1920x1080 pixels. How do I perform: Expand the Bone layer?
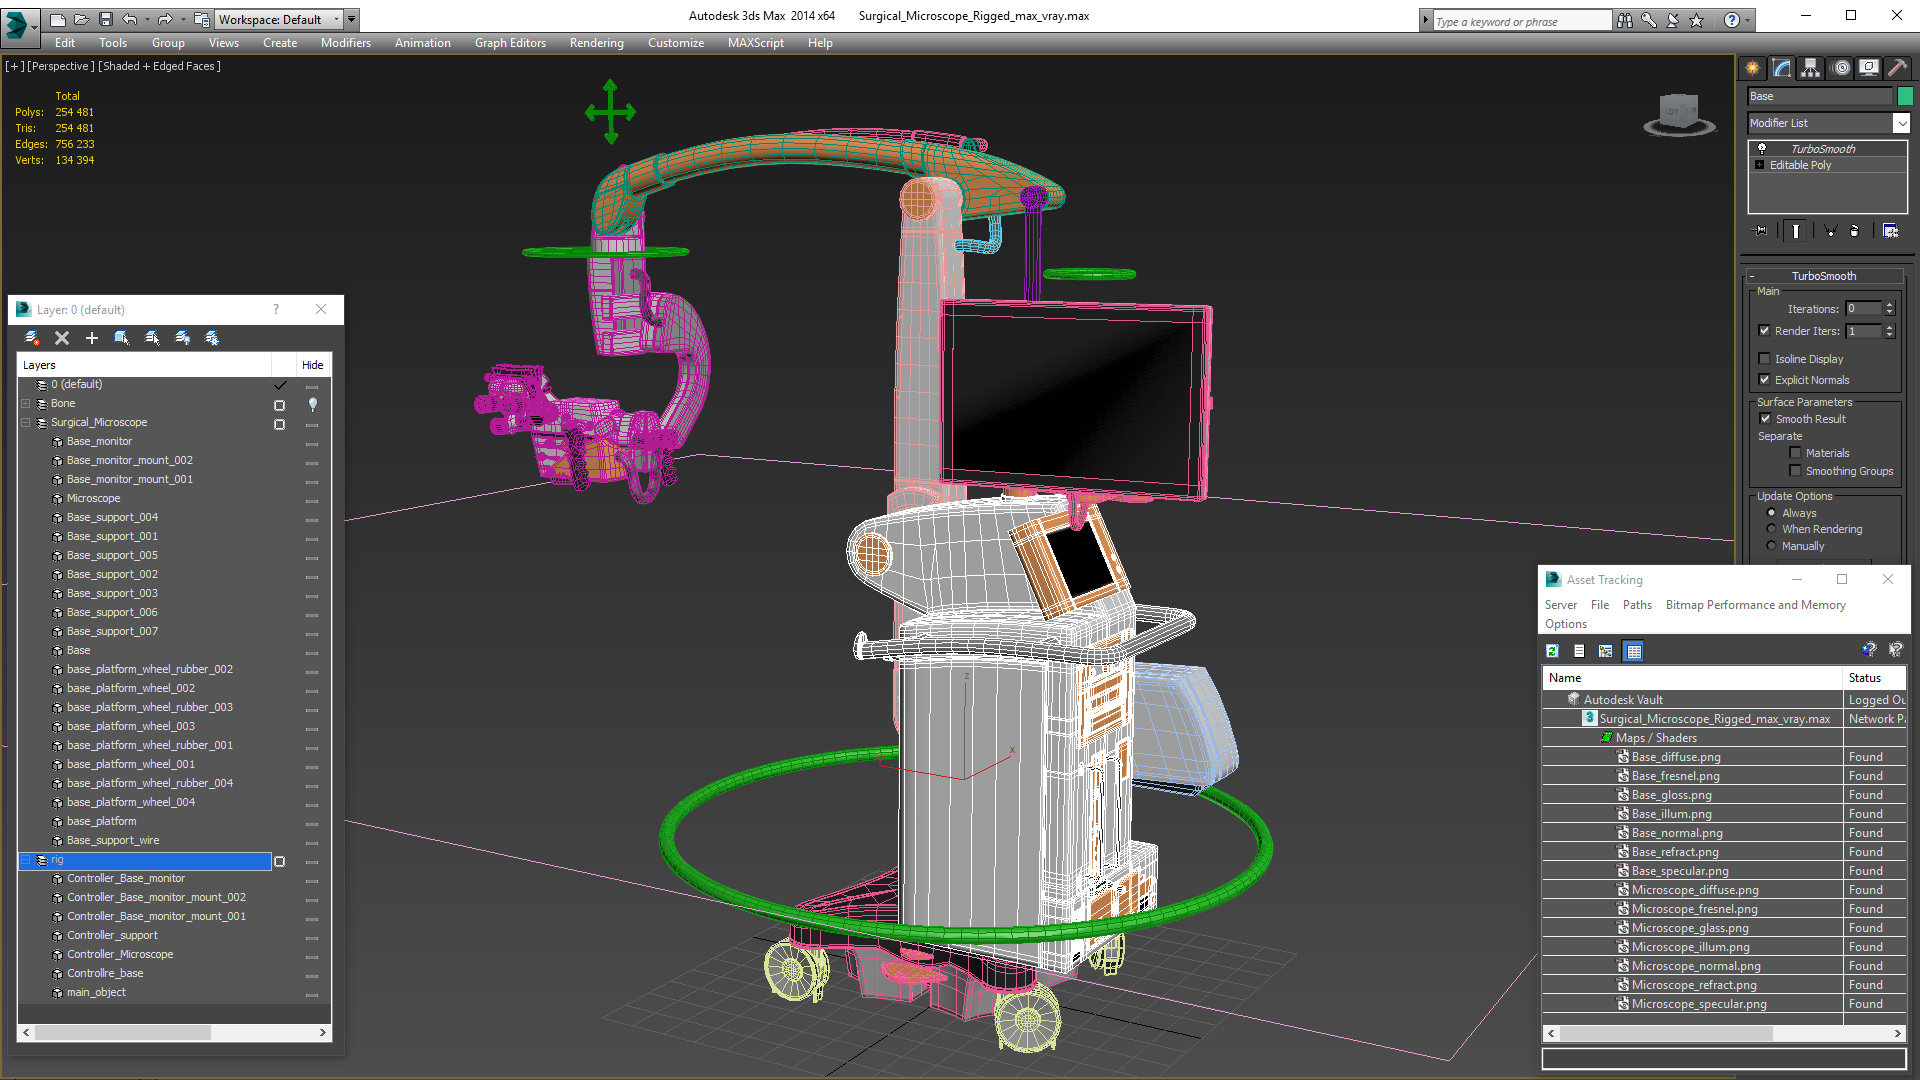(x=26, y=404)
